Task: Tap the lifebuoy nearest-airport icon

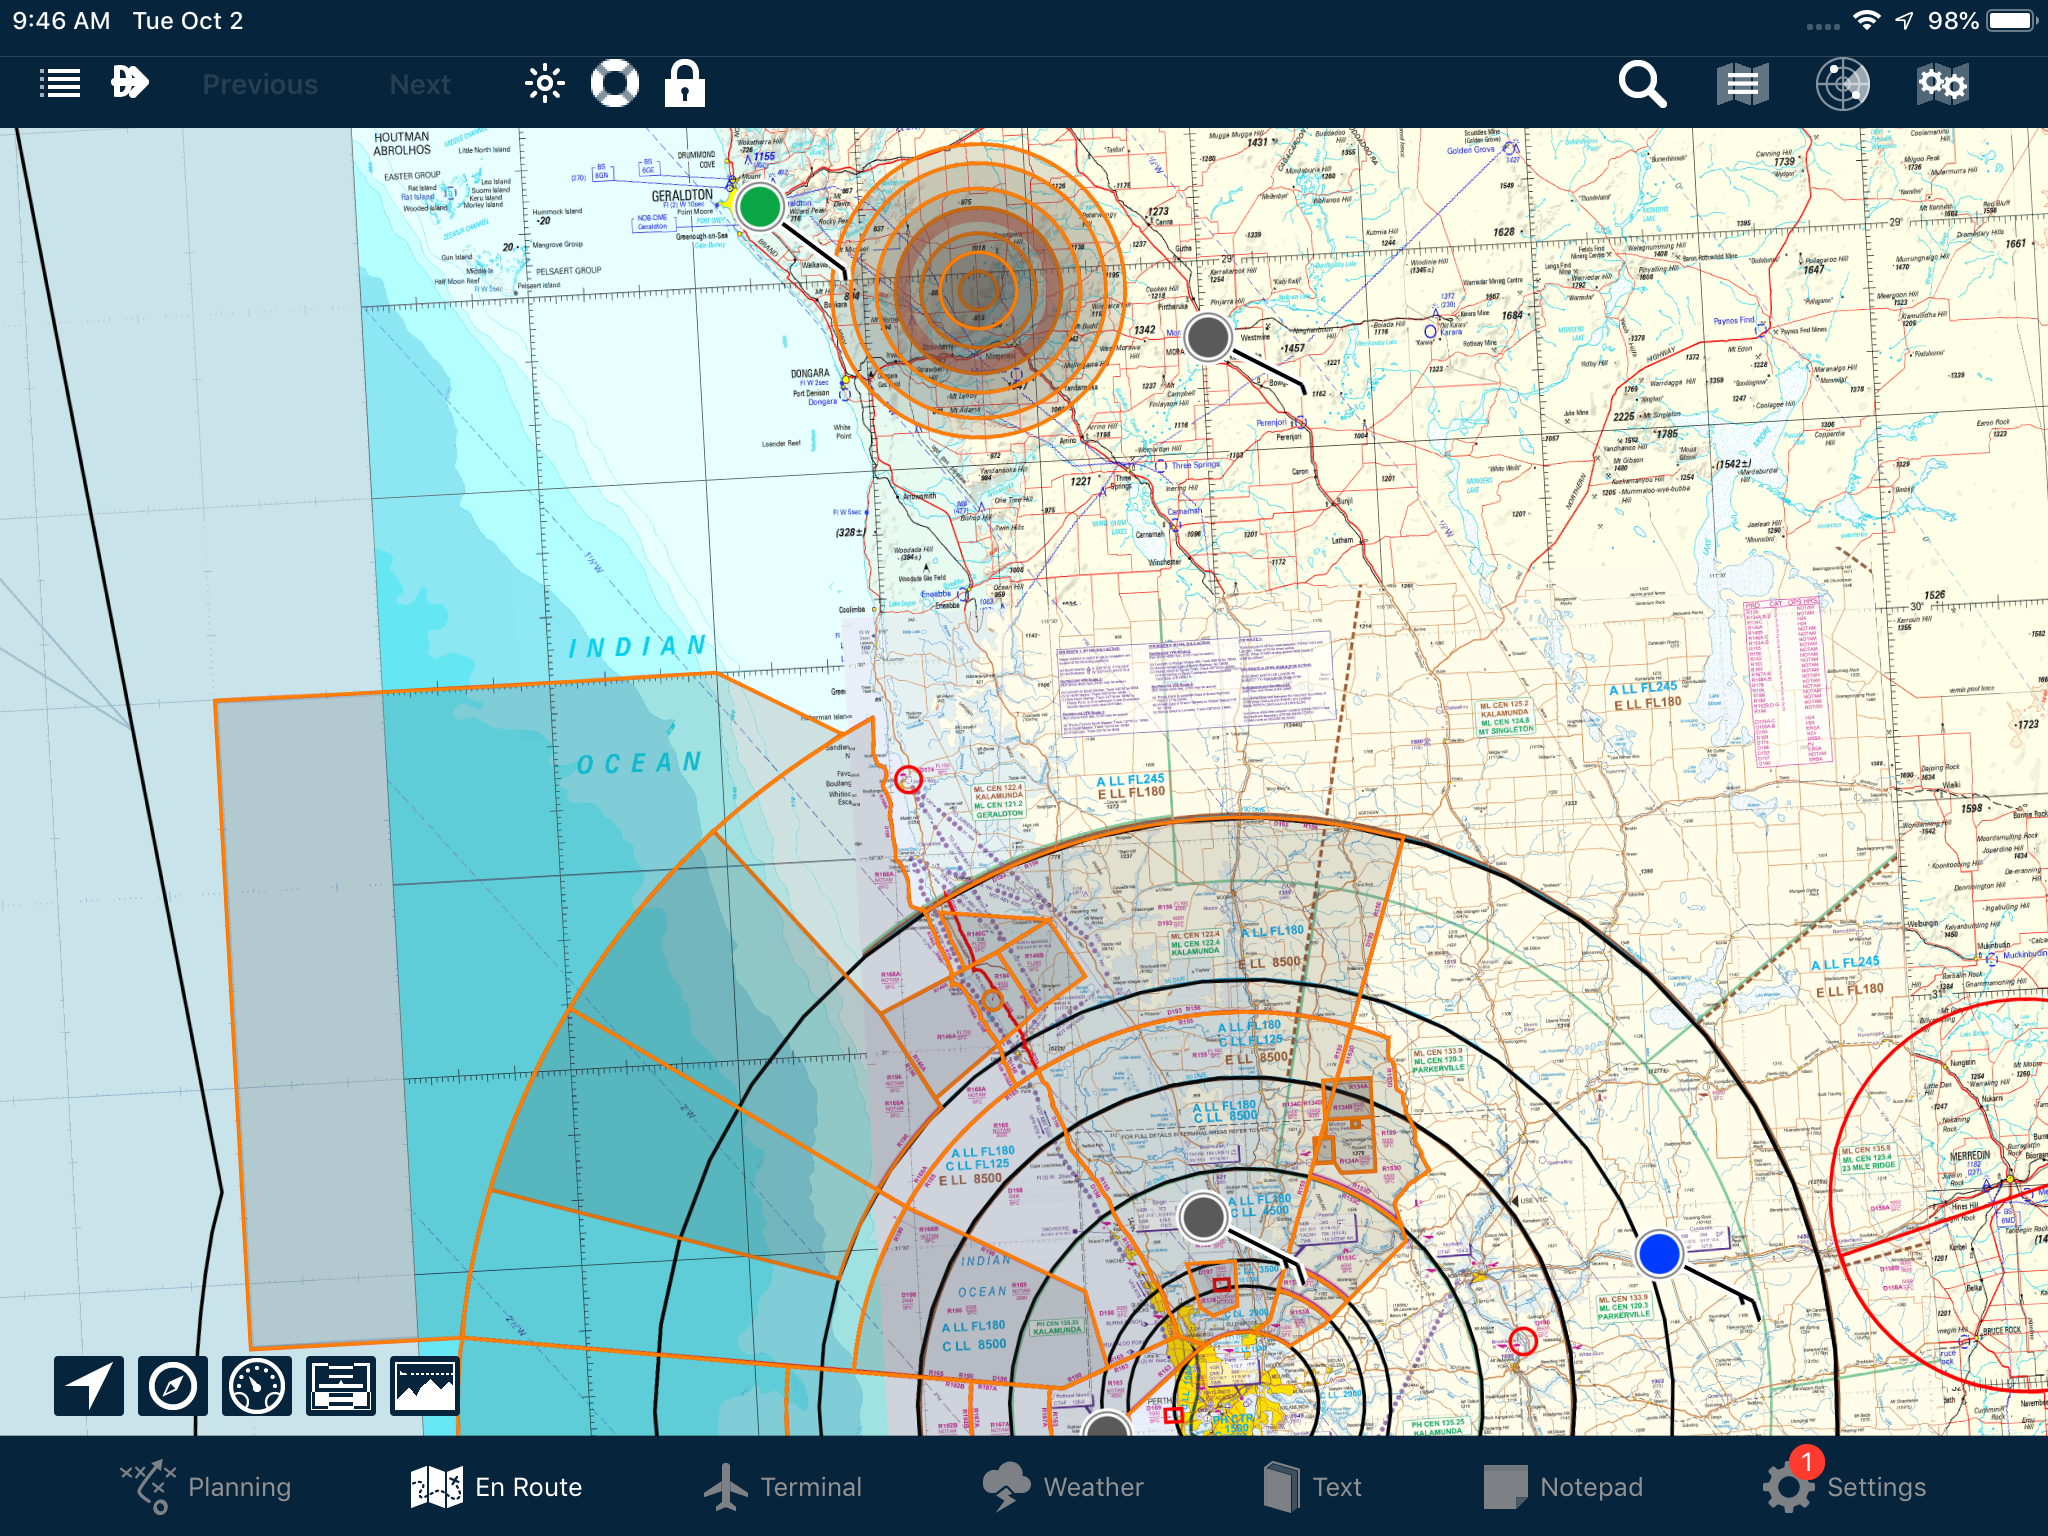Action: (x=615, y=84)
